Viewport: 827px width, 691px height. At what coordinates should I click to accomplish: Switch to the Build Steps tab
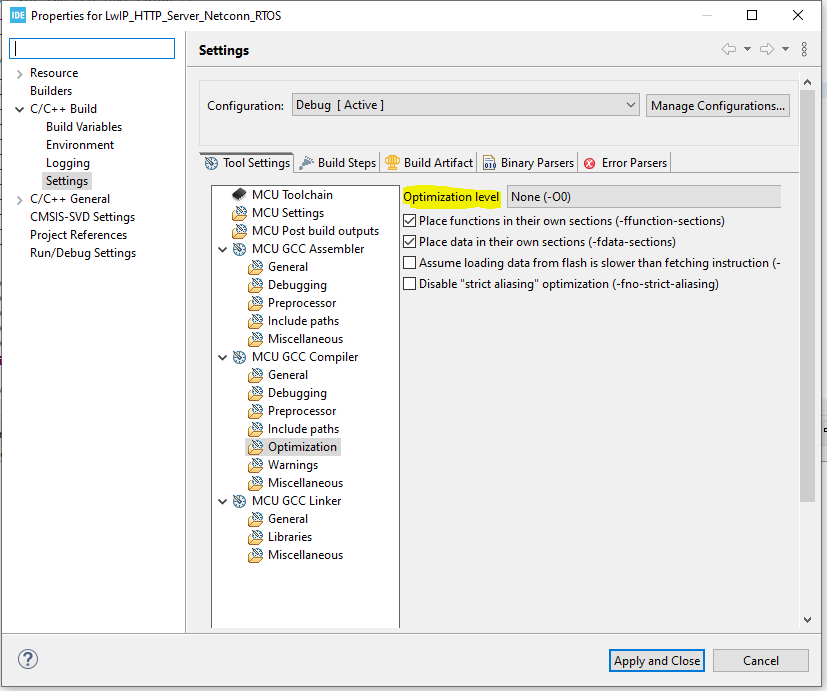pos(338,163)
